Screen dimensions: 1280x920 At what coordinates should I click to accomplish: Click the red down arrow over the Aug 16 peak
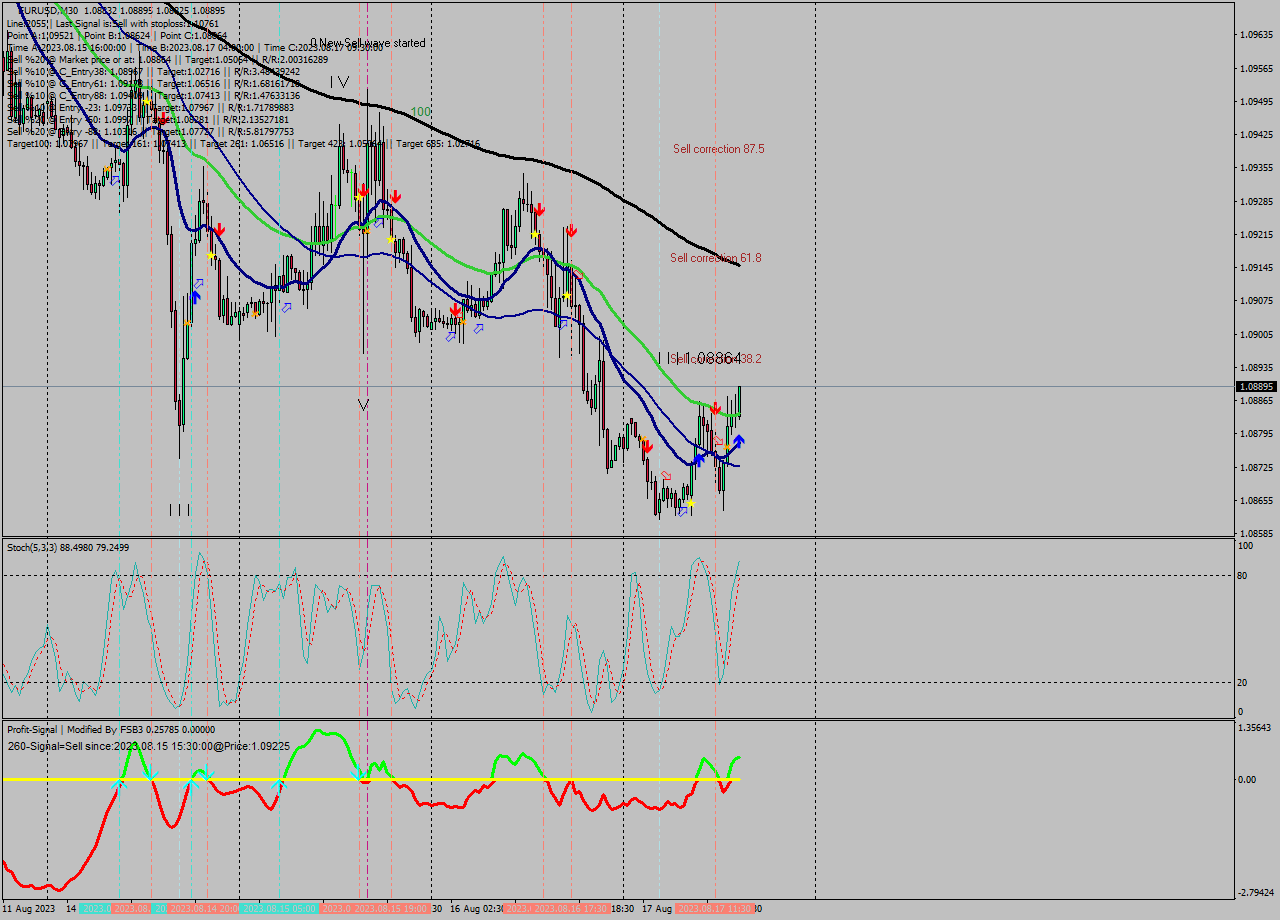(540, 210)
